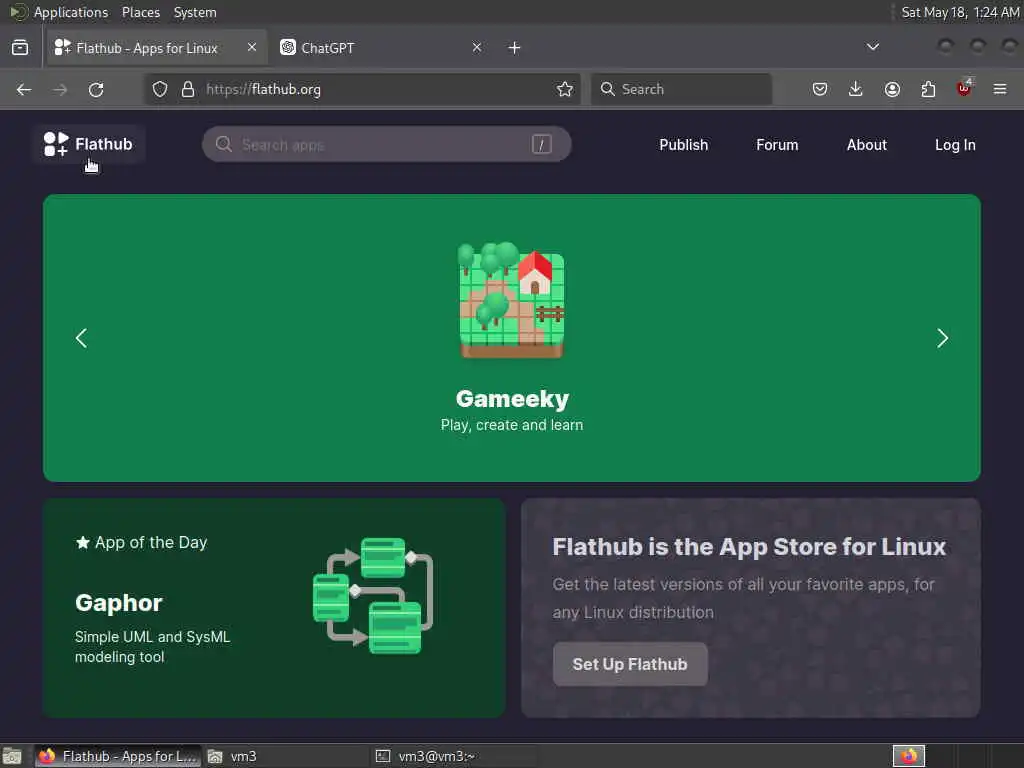Select the Flathub - Apps for Linux tab
The height and width of the screenshot is (768, 1024).
157,48
